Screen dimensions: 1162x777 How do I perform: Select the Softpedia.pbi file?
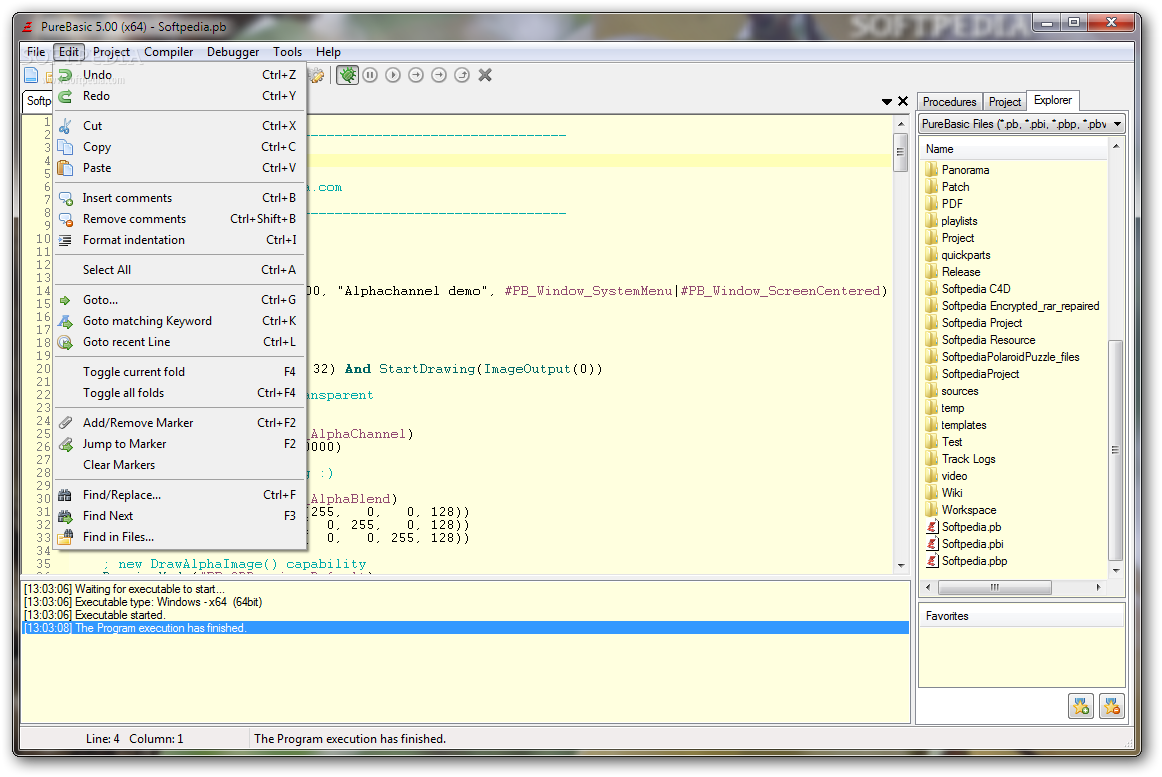972,544
